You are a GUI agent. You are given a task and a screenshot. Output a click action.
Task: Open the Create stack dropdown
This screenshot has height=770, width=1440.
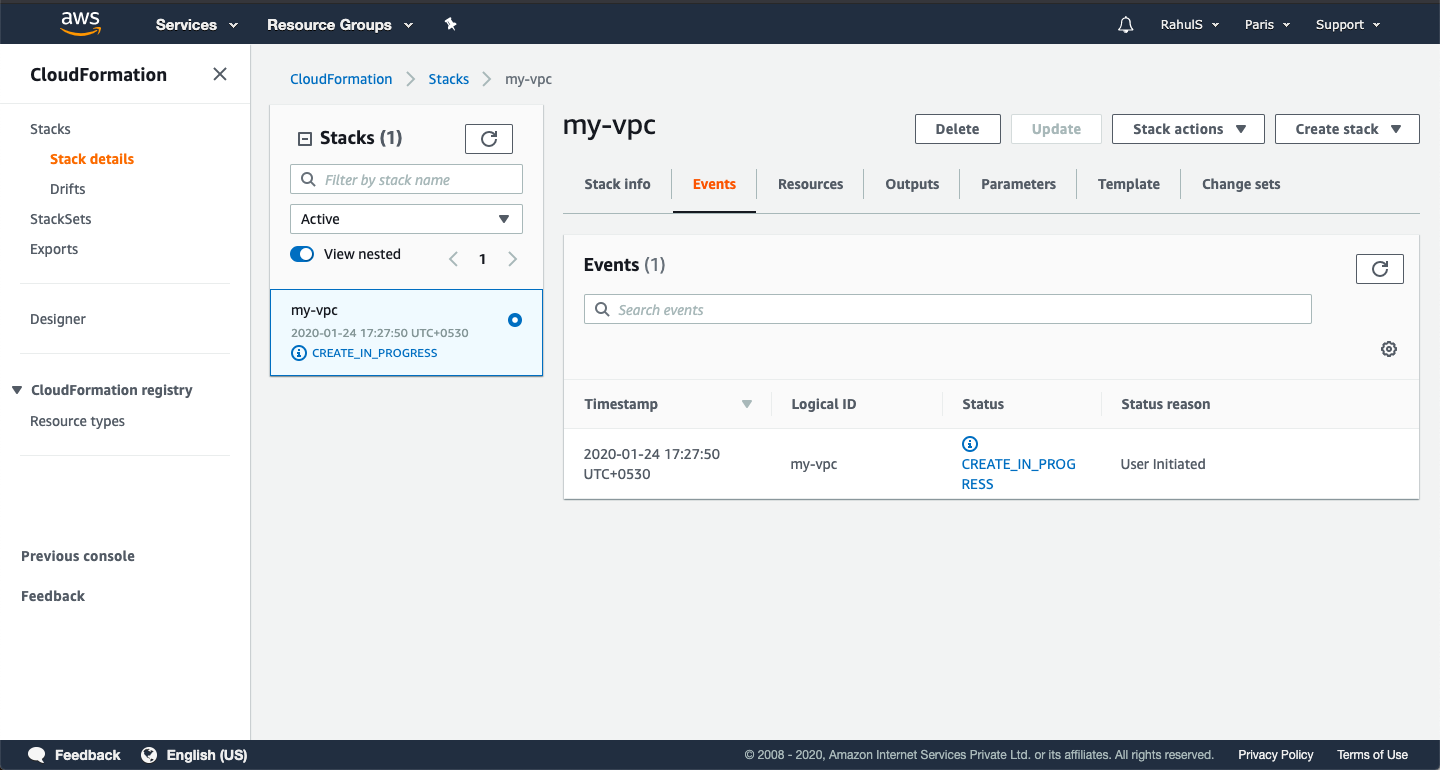(x=1347, y=128)
